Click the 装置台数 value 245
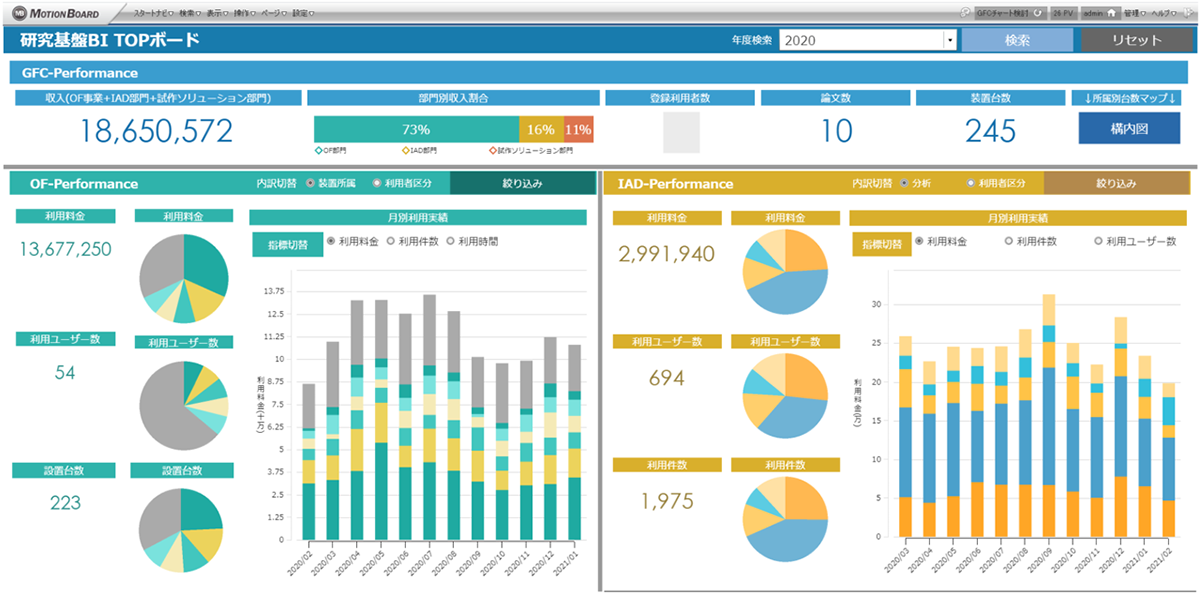Viewport: 1200px width, 594px height. (991, 131)
